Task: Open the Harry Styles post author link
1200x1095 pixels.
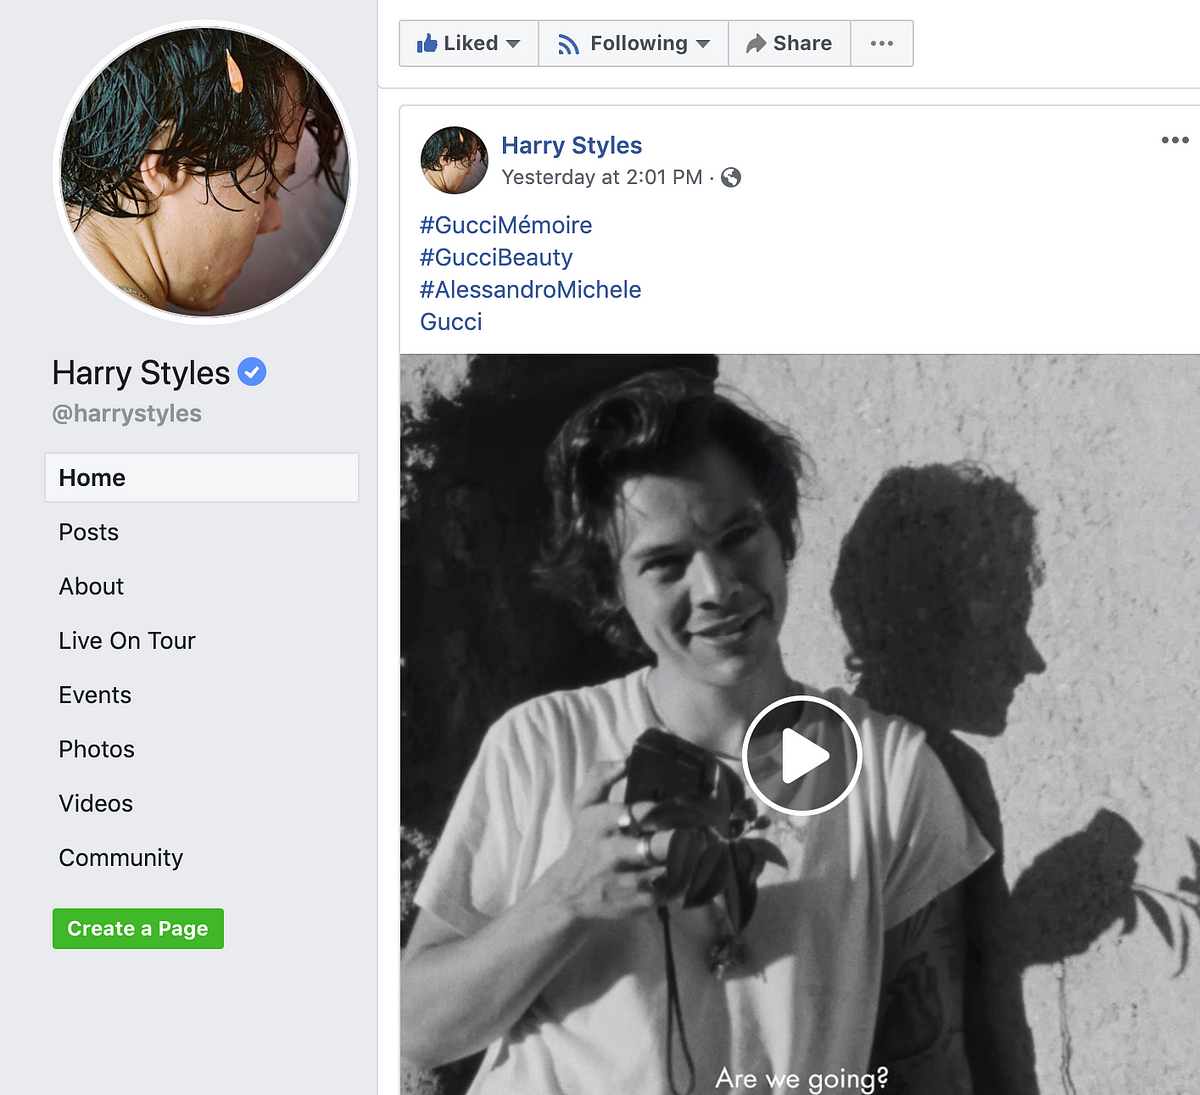Action: click(572, 145)
